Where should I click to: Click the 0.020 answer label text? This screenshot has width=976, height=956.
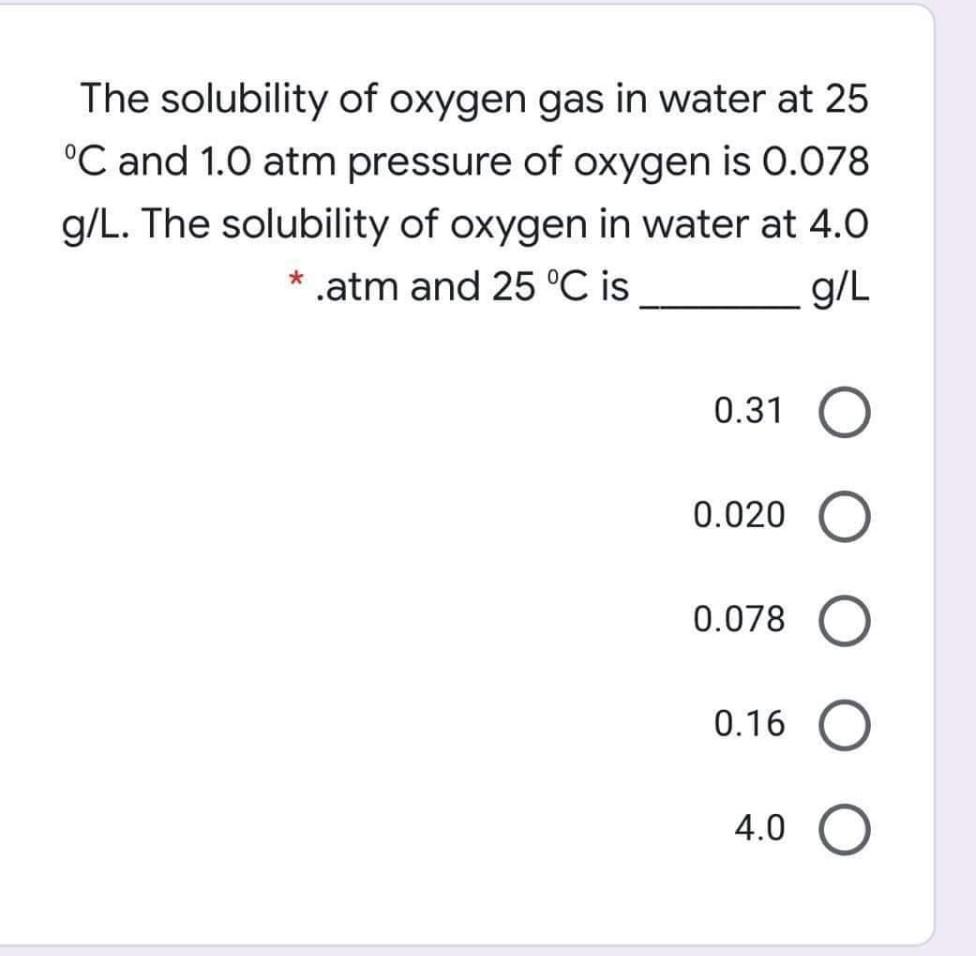point(737,517)
